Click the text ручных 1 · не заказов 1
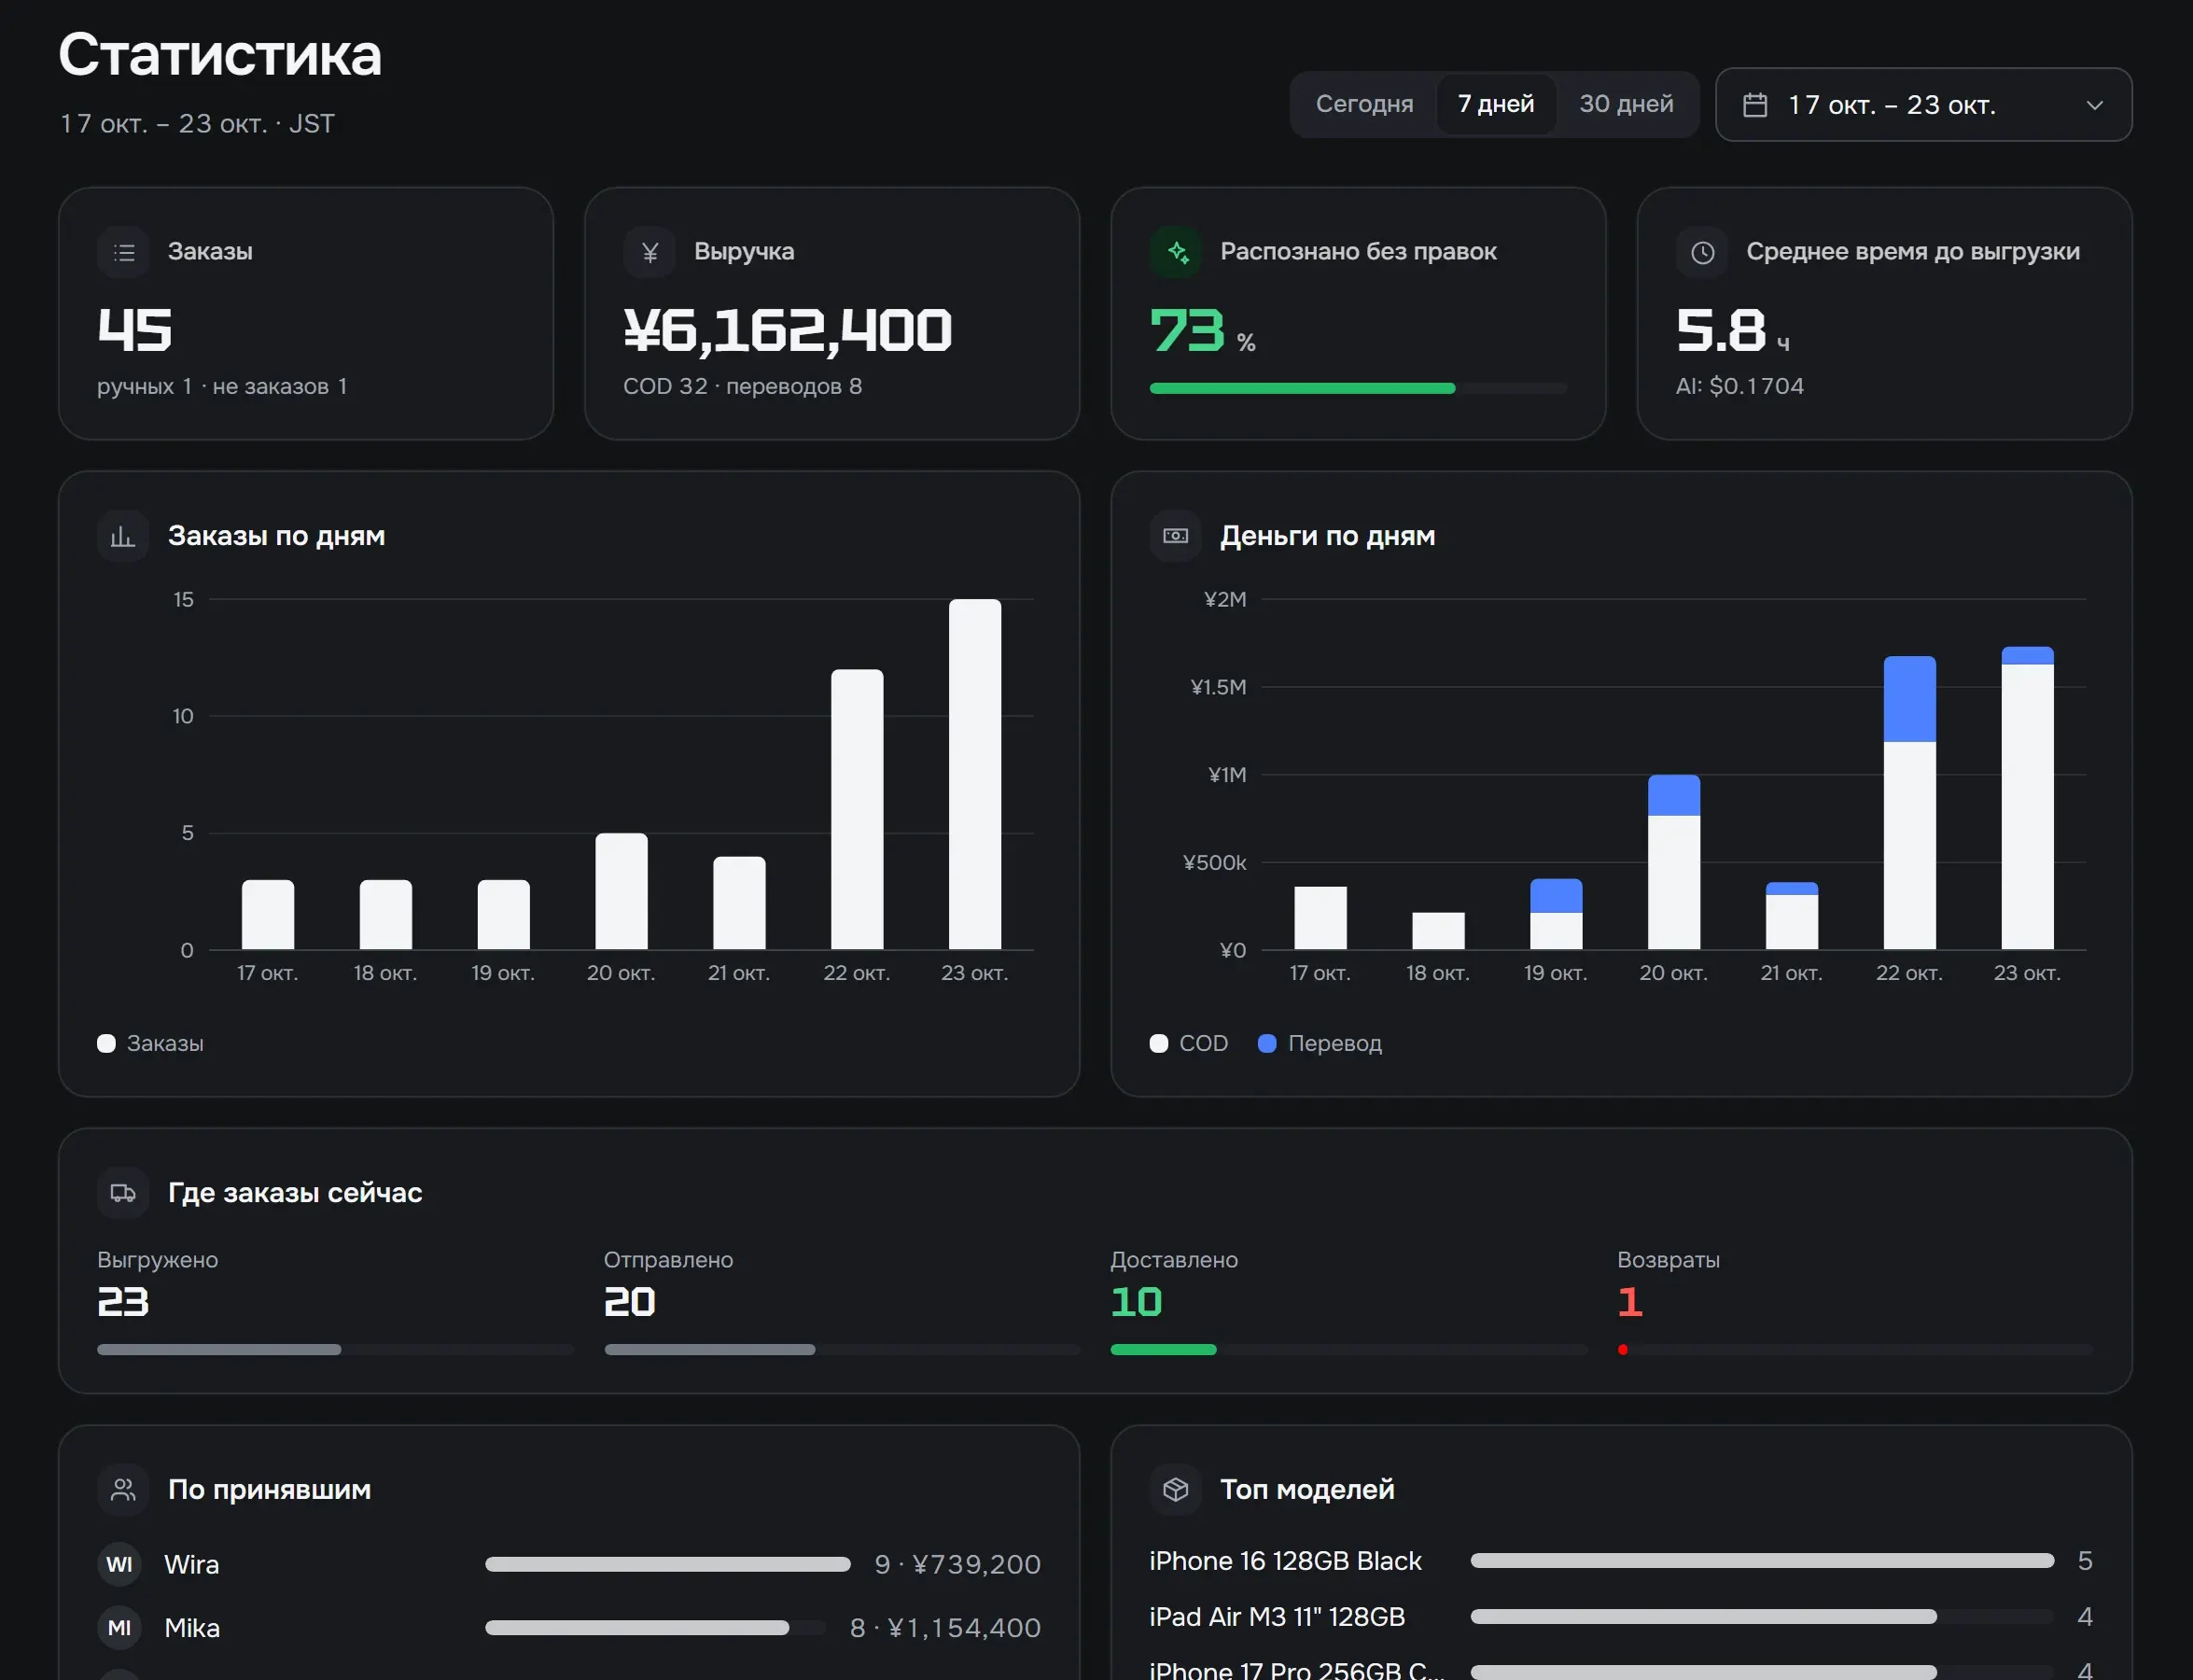2193x1680 pixels. click(222, 386)
